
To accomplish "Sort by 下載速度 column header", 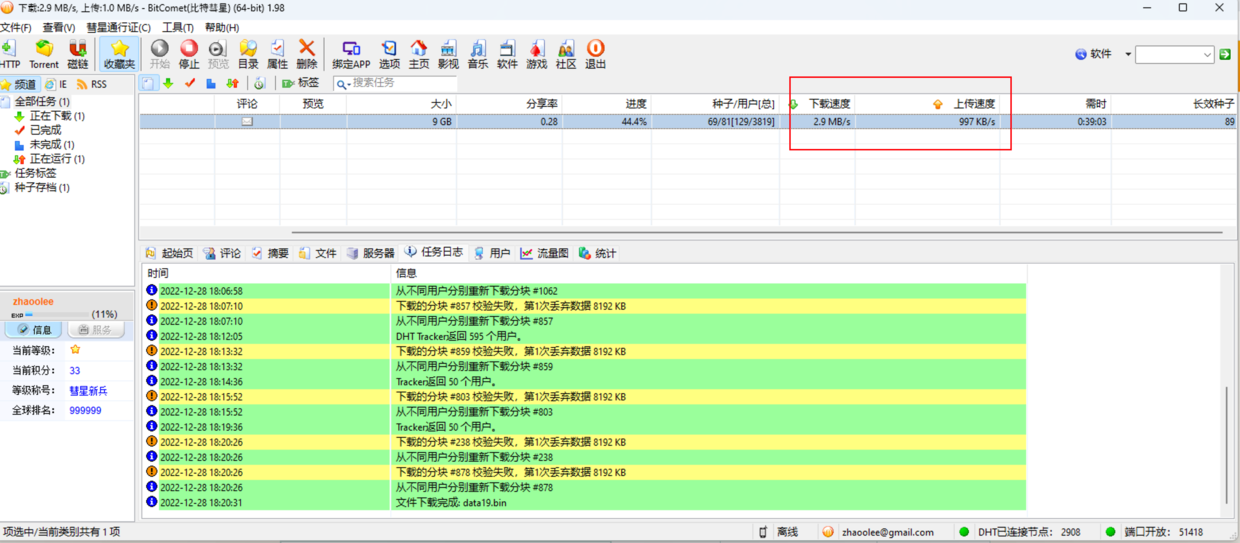I will point(820,103).
